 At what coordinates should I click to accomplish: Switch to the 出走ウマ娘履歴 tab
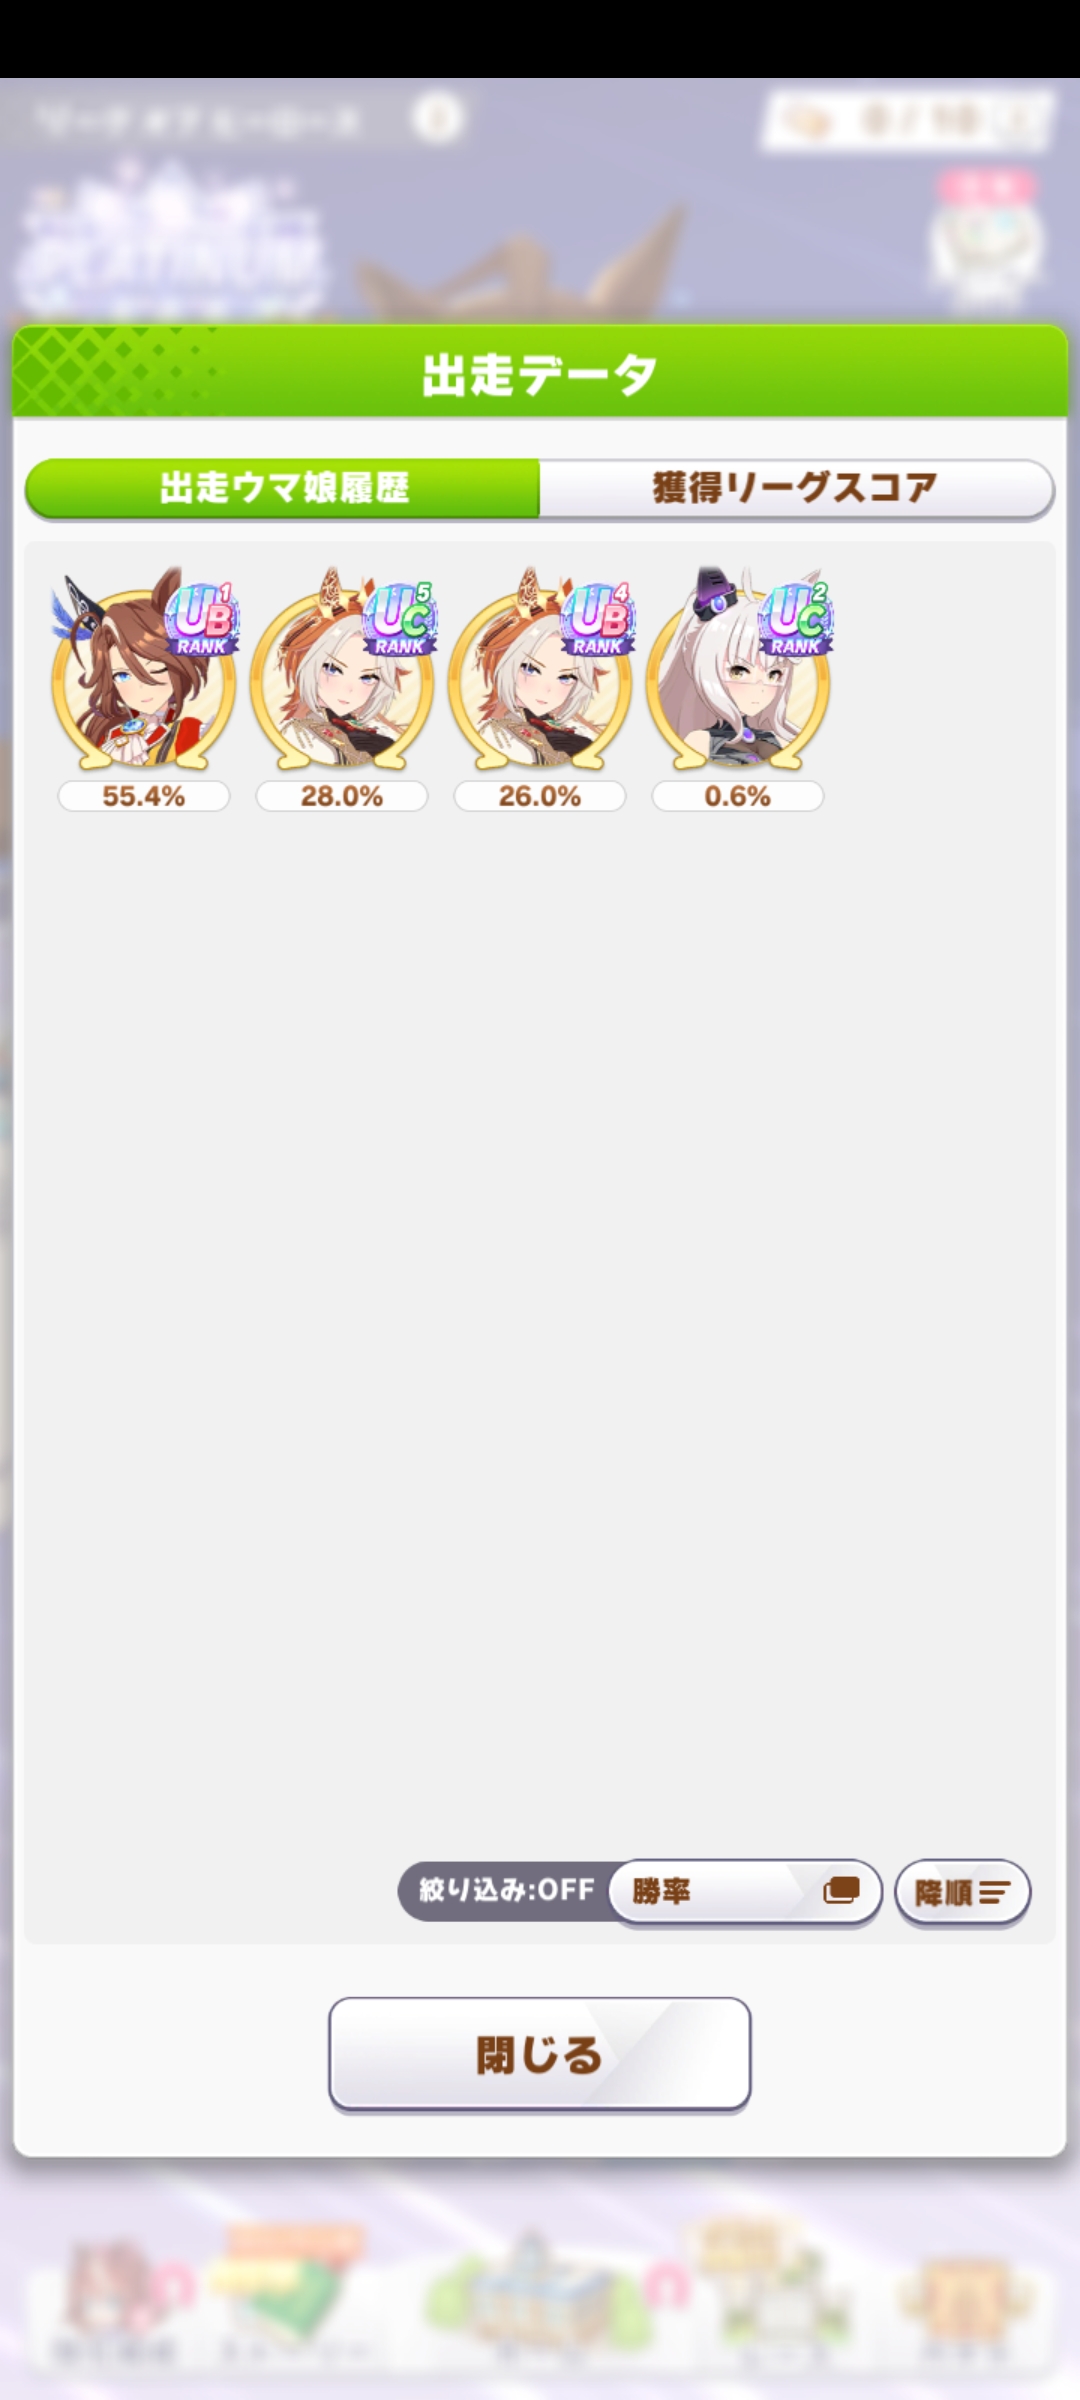point(283,488)
